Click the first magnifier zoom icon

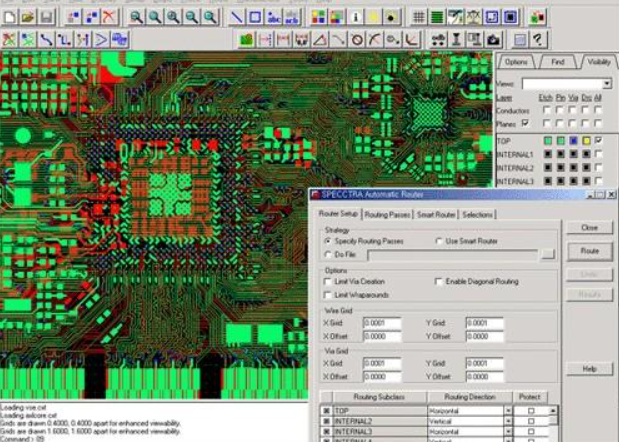coord(137,17)
